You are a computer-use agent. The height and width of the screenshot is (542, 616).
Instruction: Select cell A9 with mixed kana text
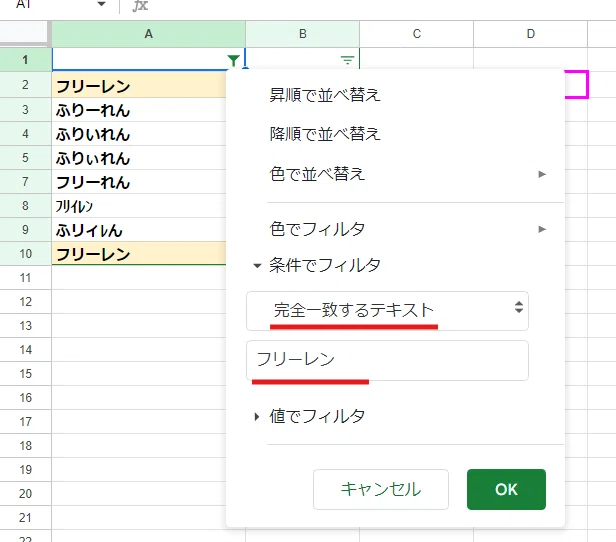click(139, 230)
